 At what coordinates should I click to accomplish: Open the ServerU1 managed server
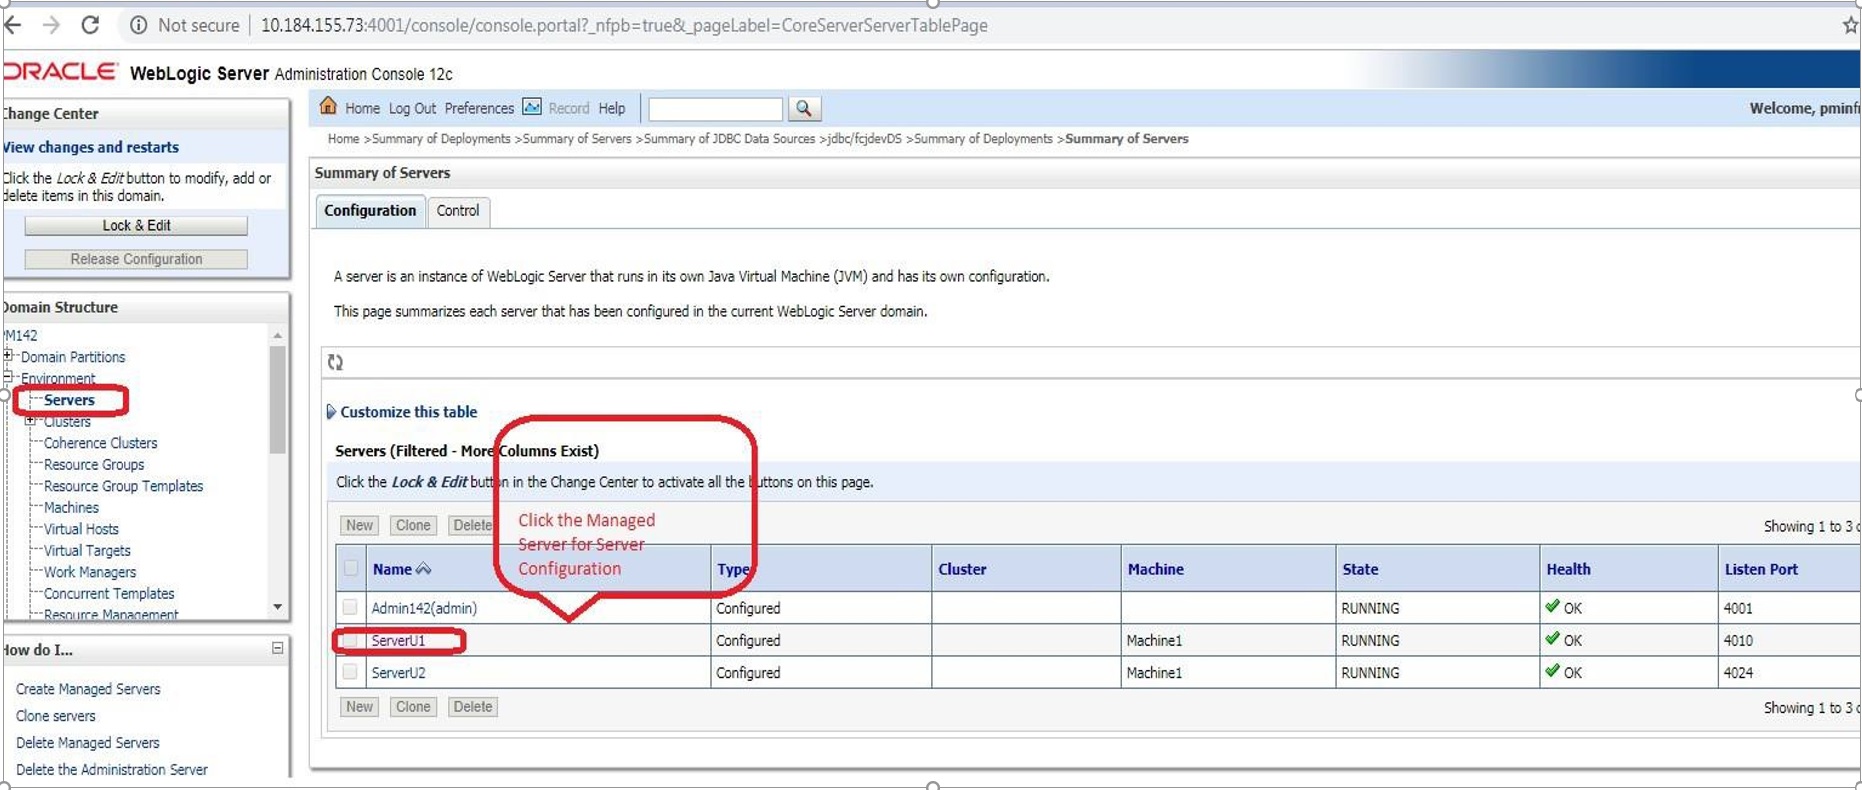click(x=398, y=640)
